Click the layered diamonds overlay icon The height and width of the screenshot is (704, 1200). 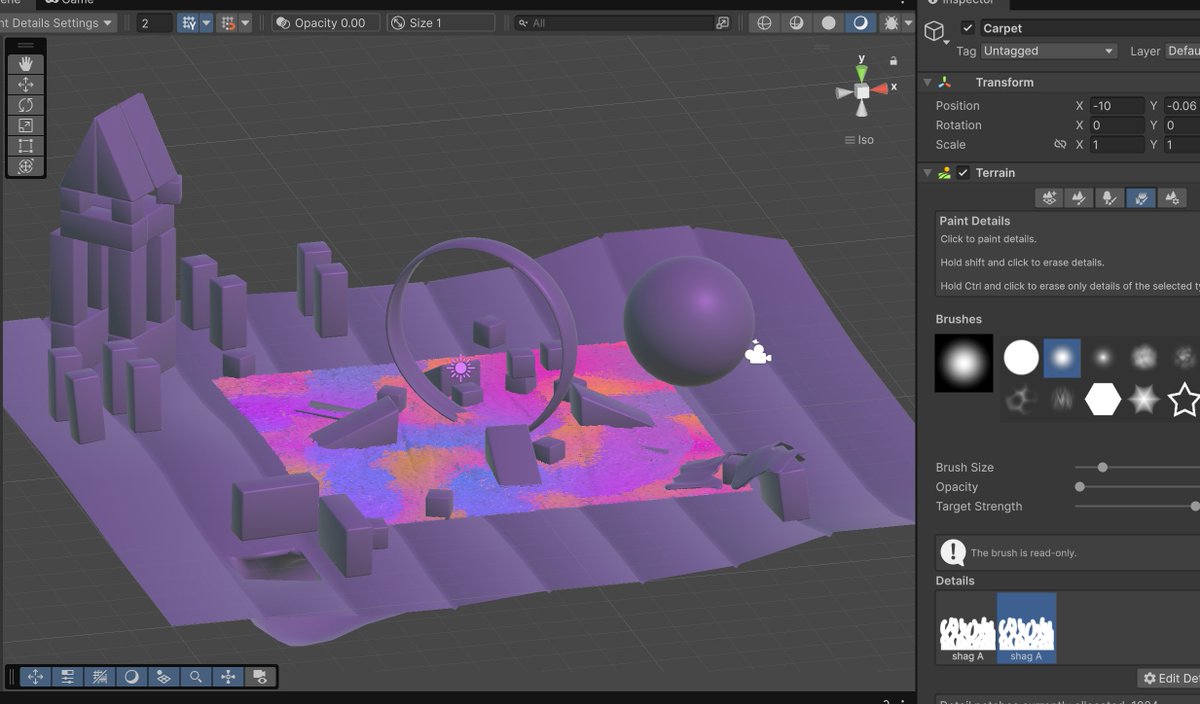pos(163,677)
